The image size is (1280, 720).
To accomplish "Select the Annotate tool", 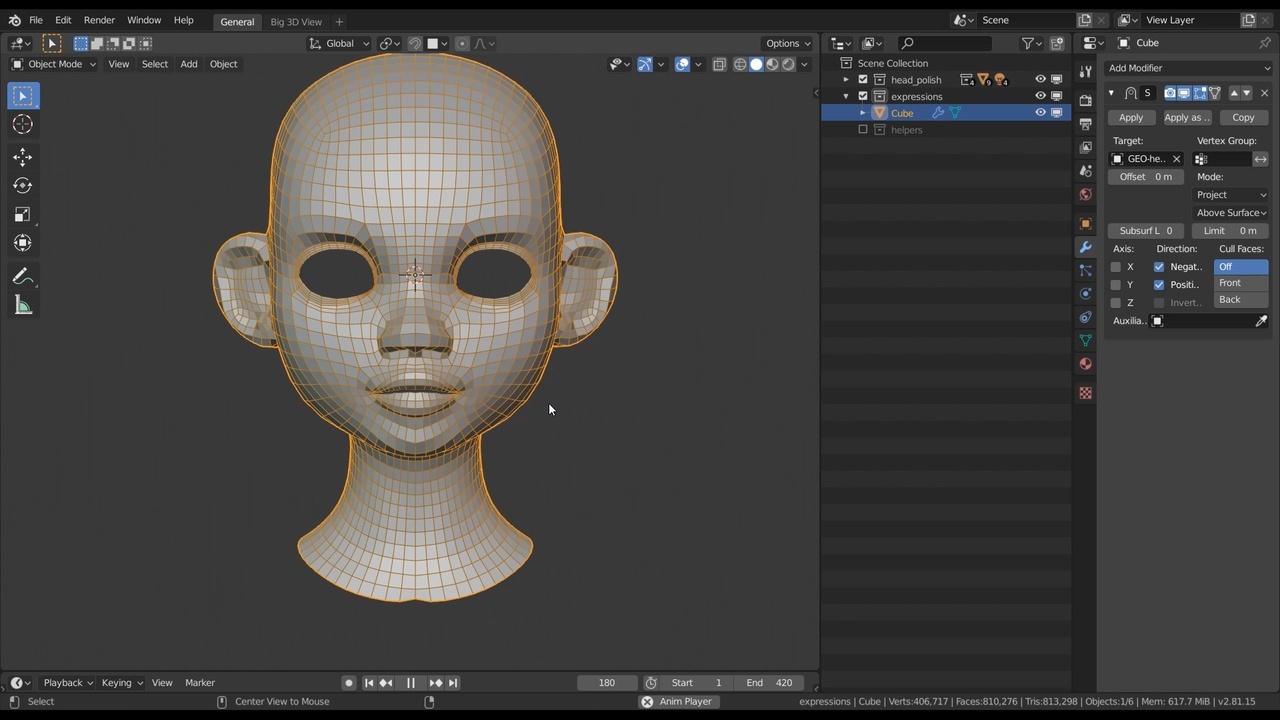I will [x=22, y=277].
